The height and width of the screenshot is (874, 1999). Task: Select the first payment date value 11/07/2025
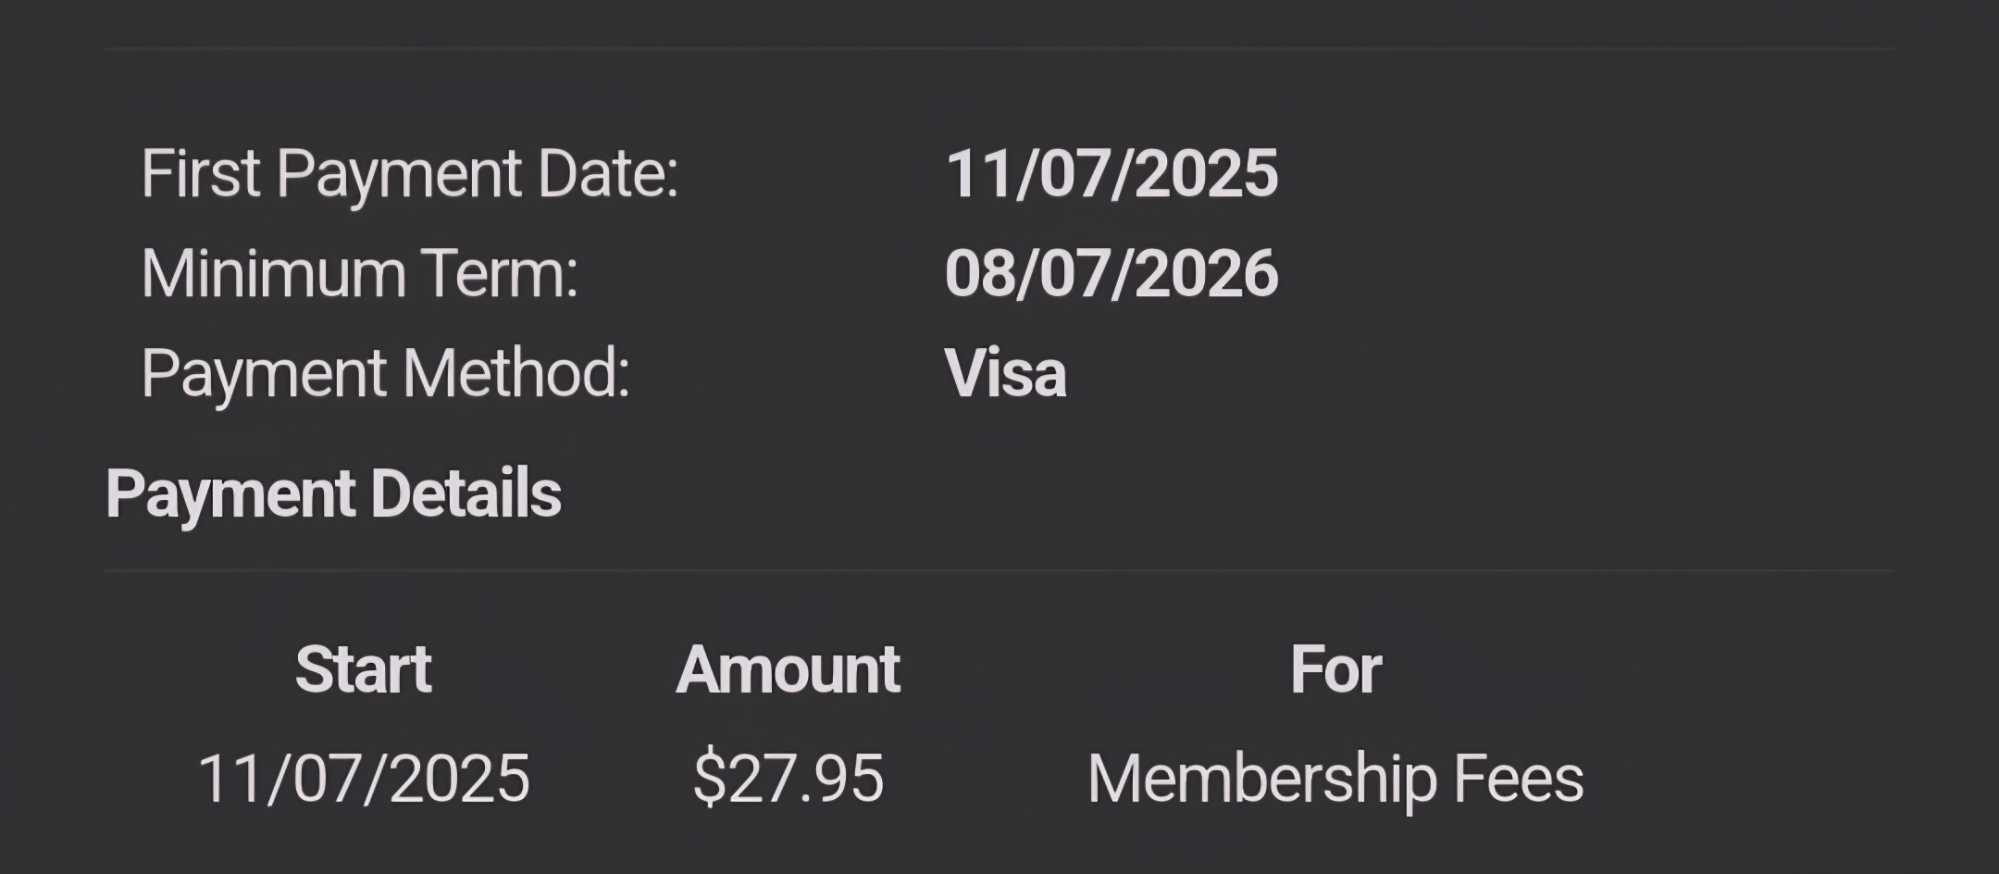(x=1111, y=174)
